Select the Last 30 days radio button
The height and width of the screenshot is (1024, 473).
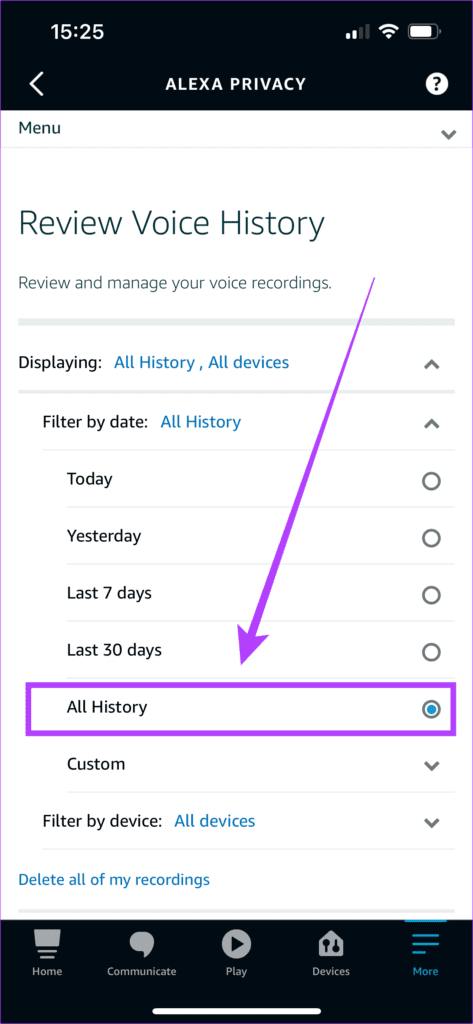point(431,652)
